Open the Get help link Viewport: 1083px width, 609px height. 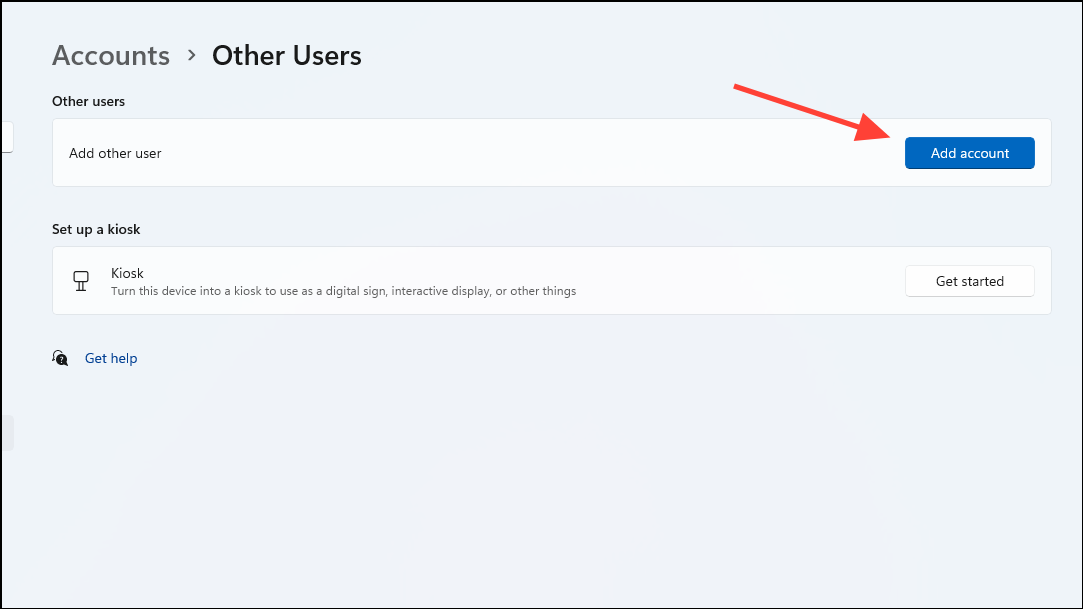pos(111,358)
